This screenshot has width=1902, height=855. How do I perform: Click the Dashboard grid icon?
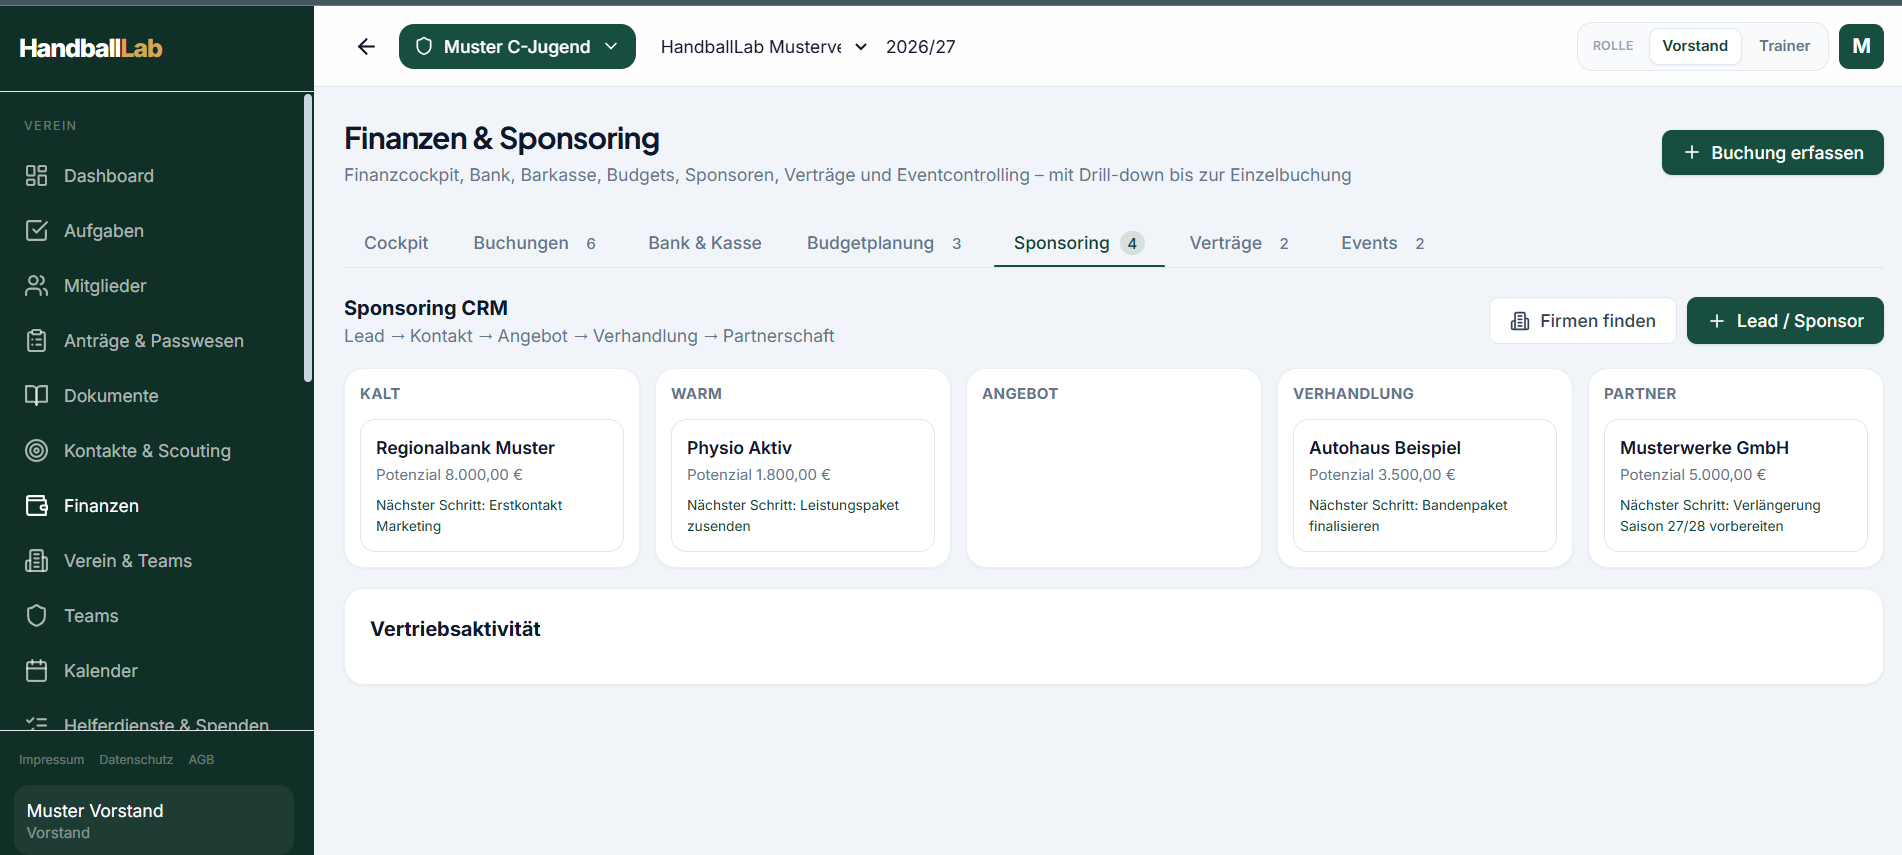click(36, 176)
